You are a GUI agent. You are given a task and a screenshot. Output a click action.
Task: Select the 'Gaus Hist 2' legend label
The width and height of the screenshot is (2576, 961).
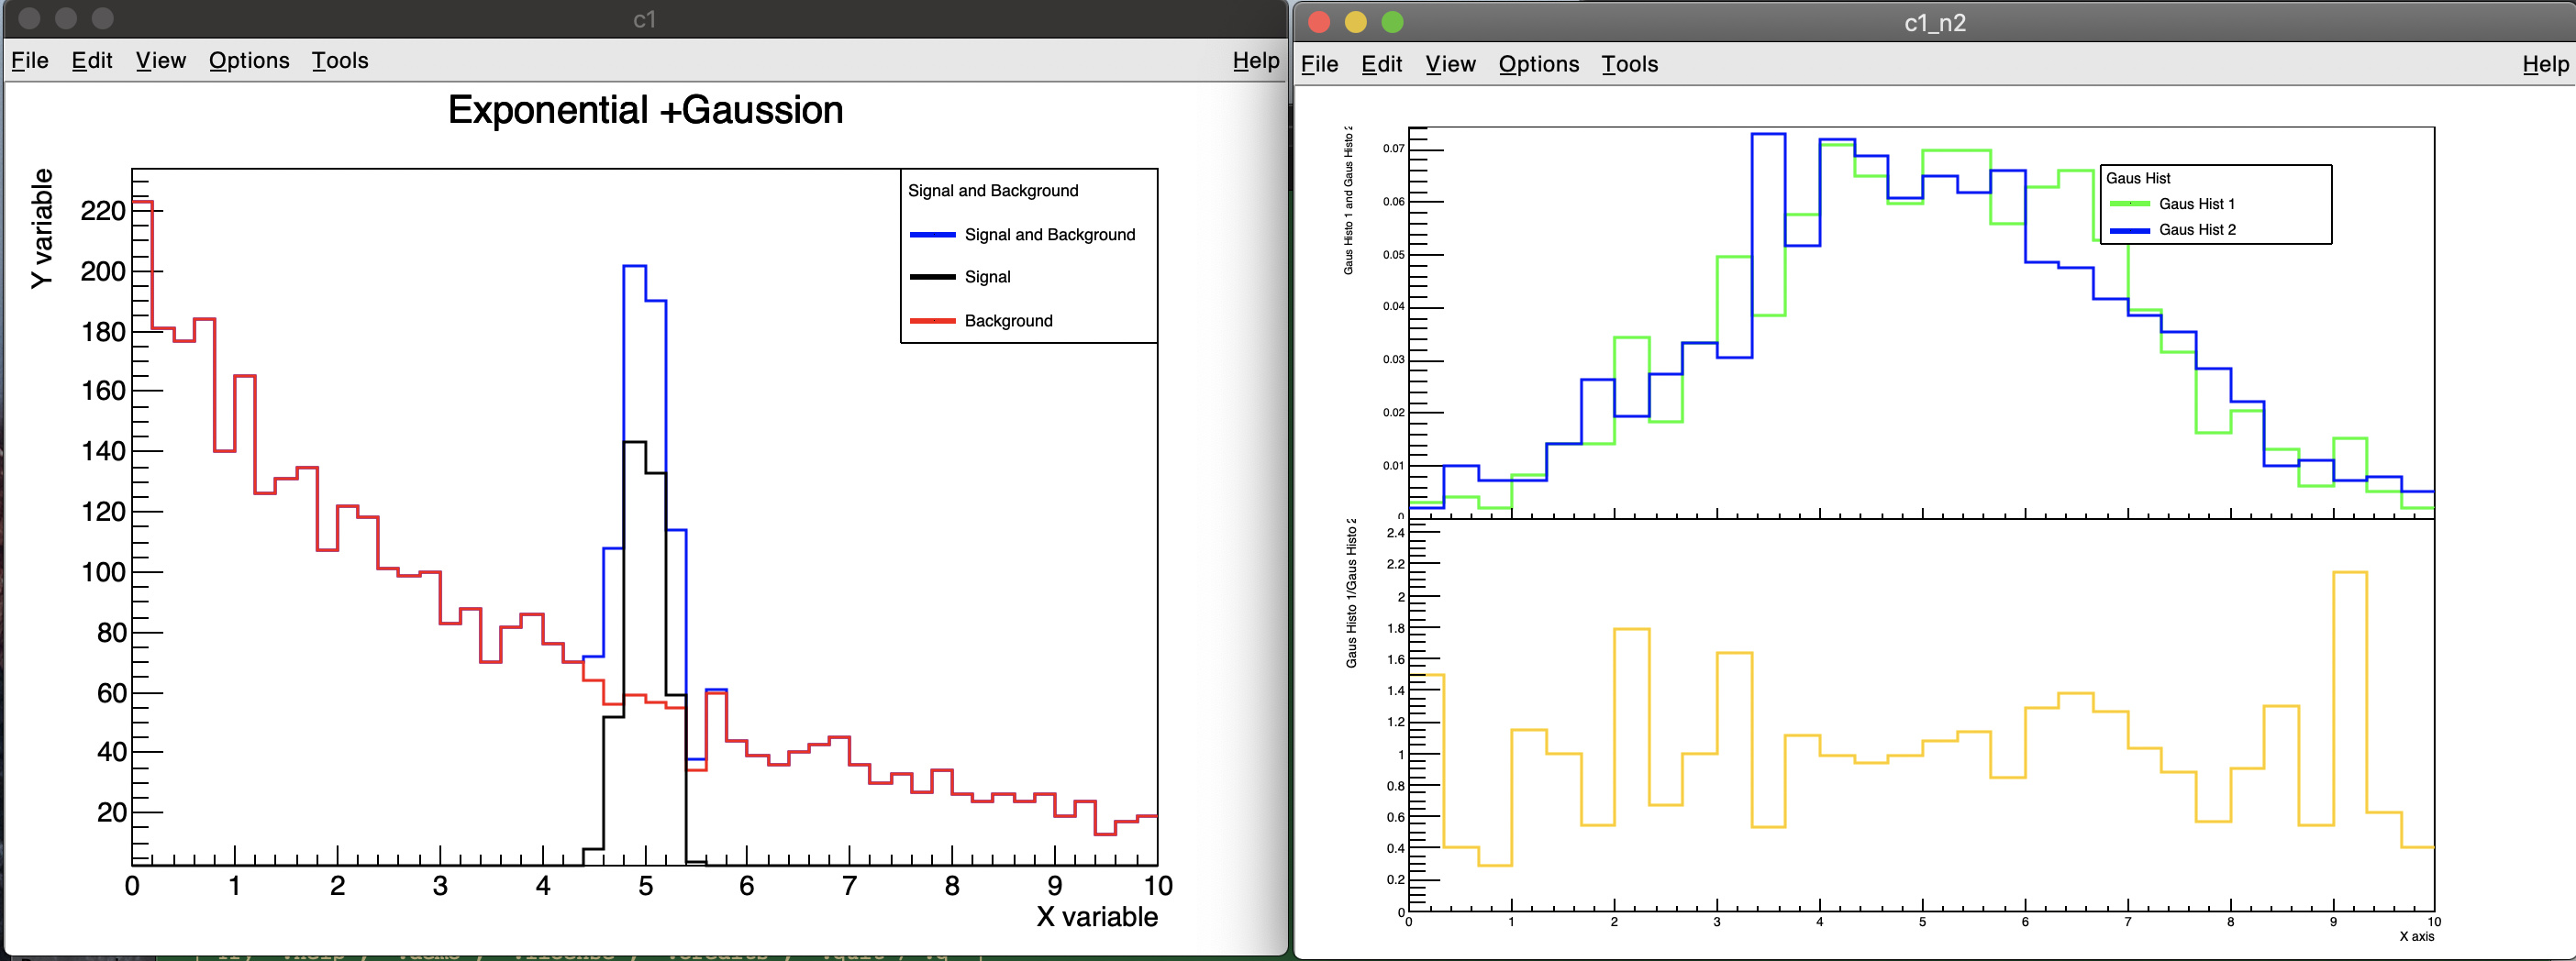2198,230
